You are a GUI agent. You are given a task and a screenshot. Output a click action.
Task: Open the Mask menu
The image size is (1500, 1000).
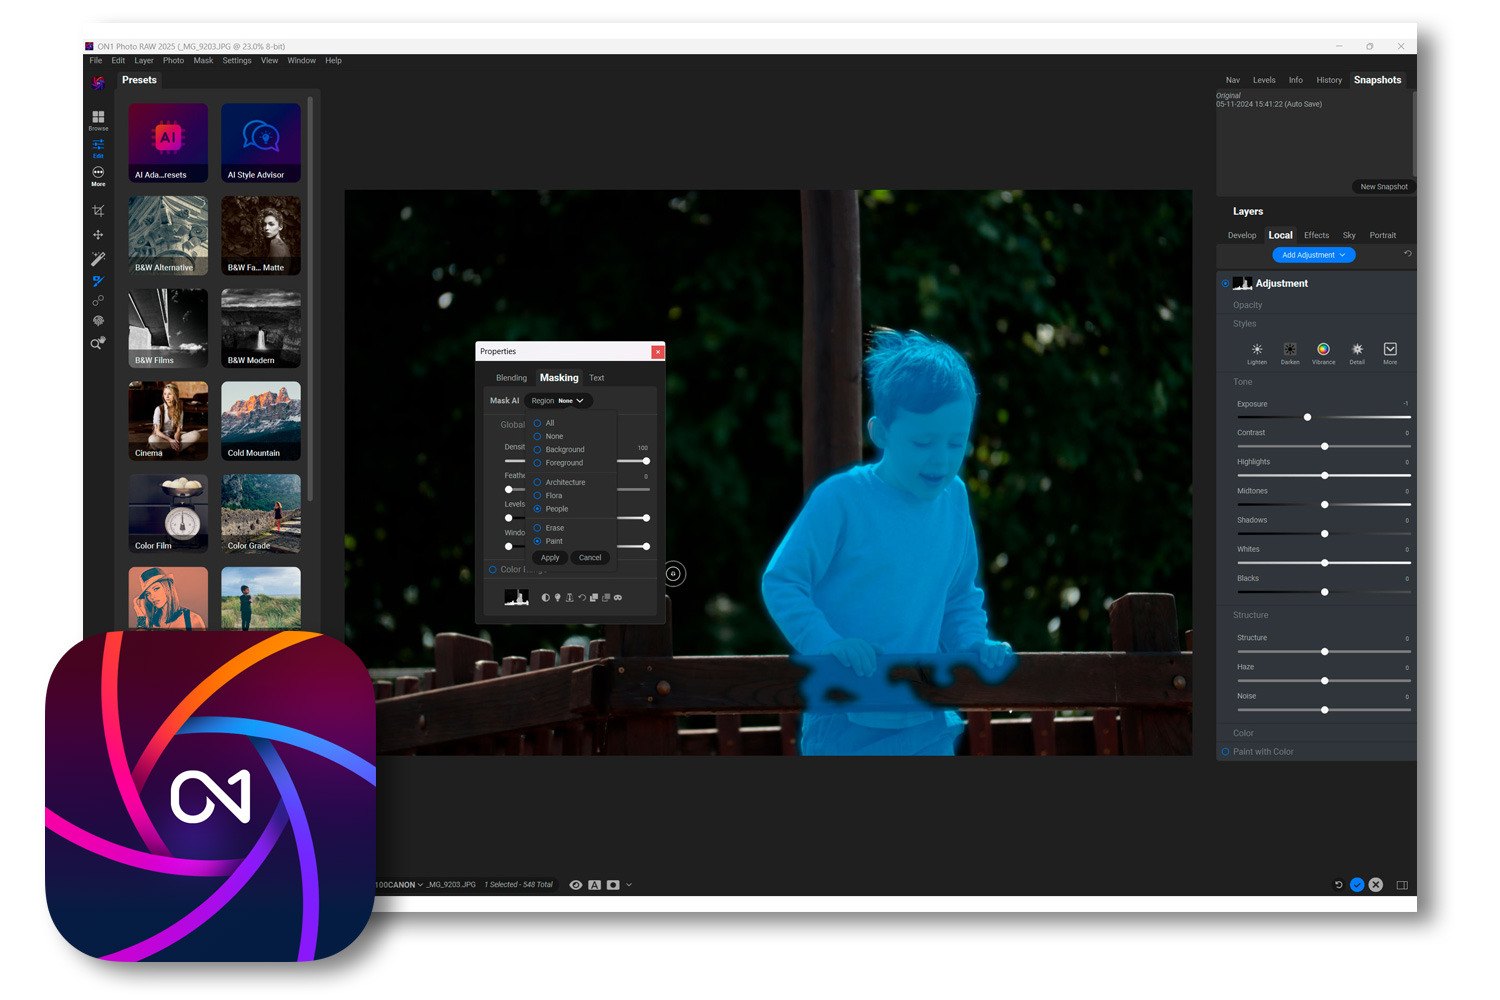coord(203,61)
